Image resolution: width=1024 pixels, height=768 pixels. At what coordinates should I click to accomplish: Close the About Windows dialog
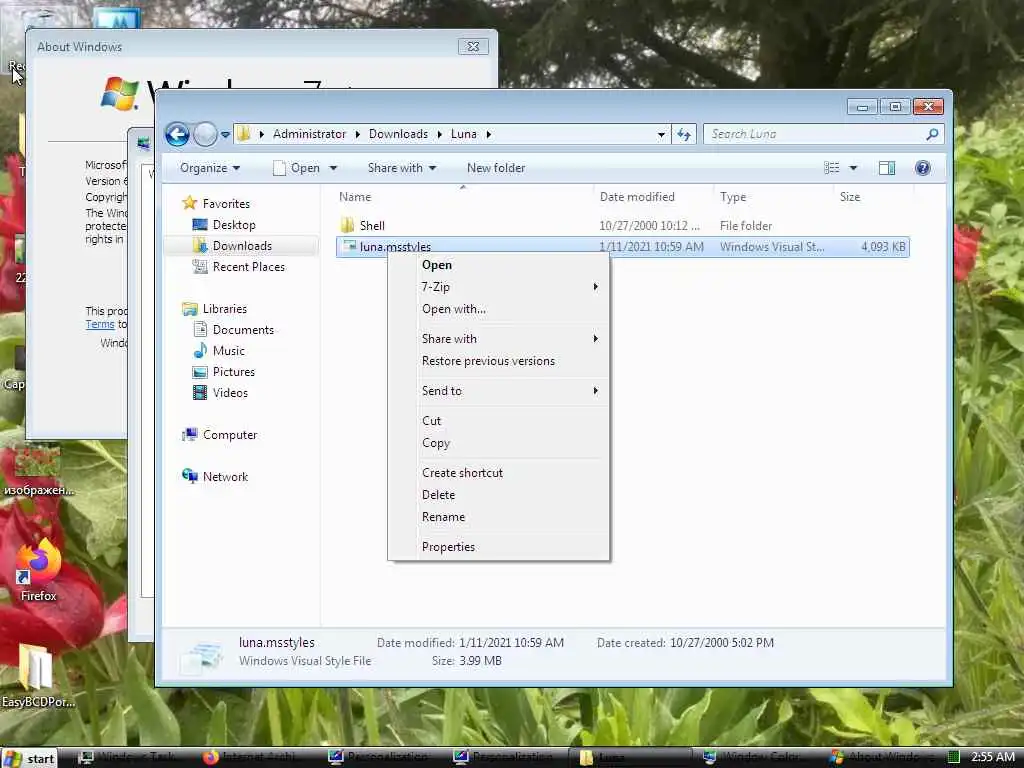(x=473, y=47)
